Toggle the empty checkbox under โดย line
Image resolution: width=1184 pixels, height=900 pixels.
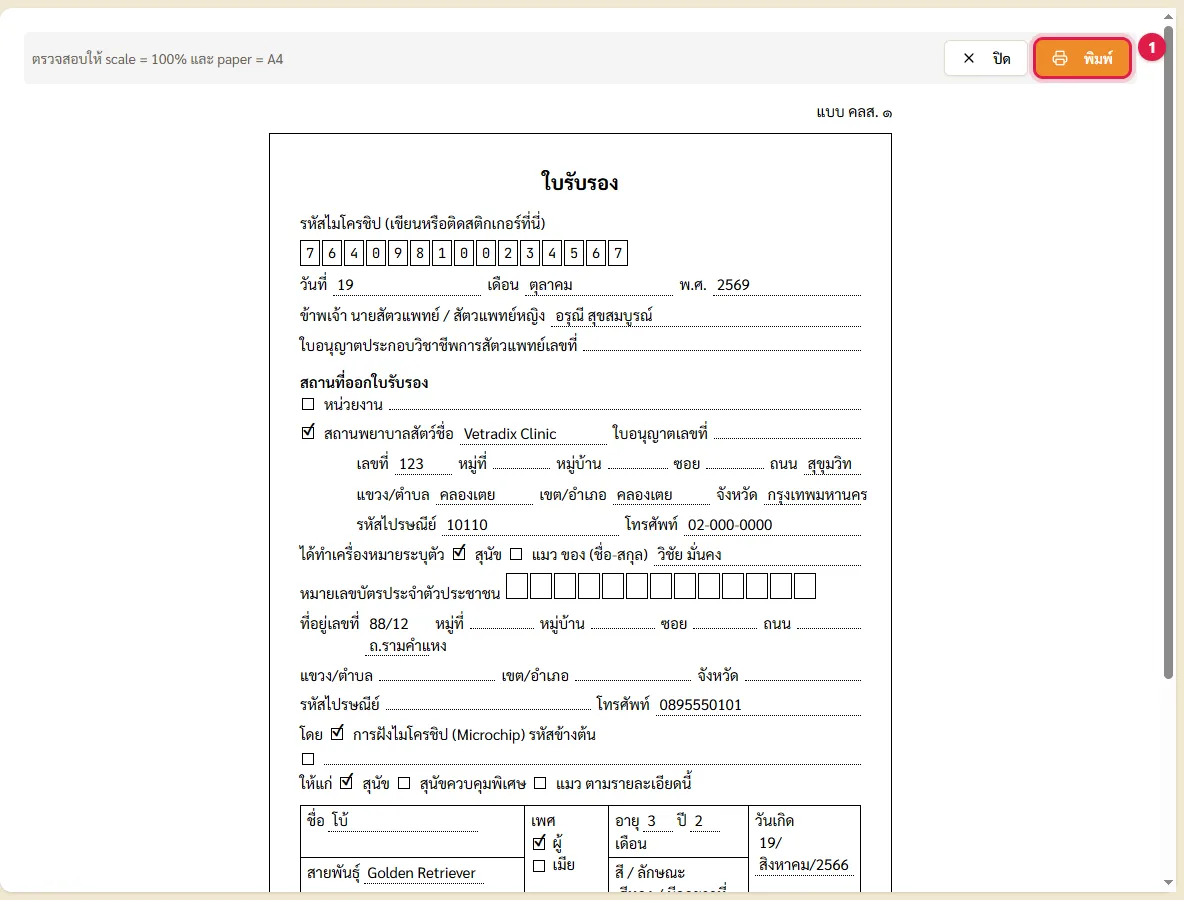click(x=308, y=759)
